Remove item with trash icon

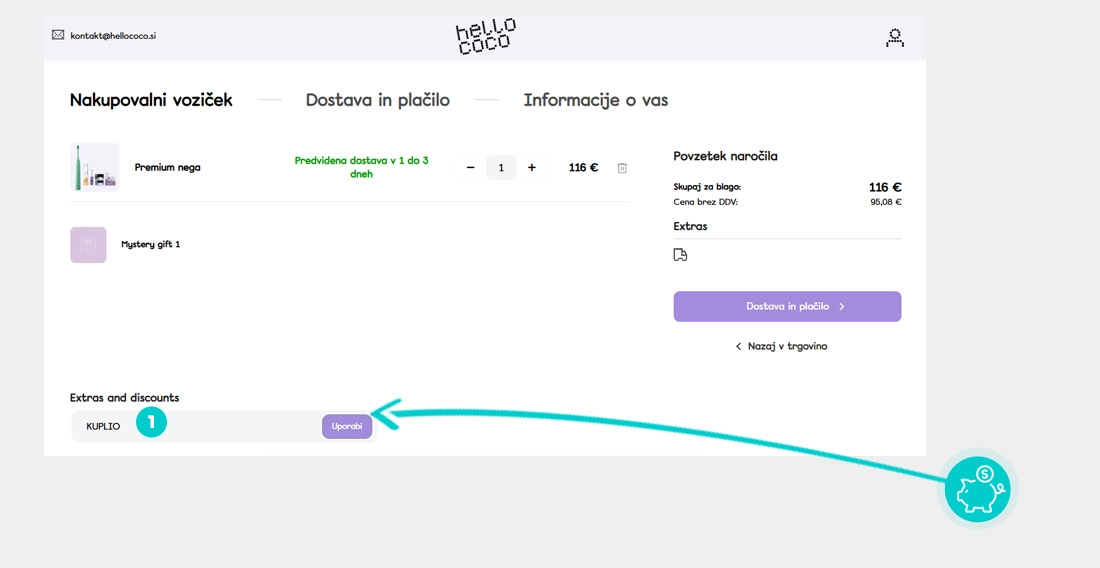pyautogui.click(x=622, y=168)
